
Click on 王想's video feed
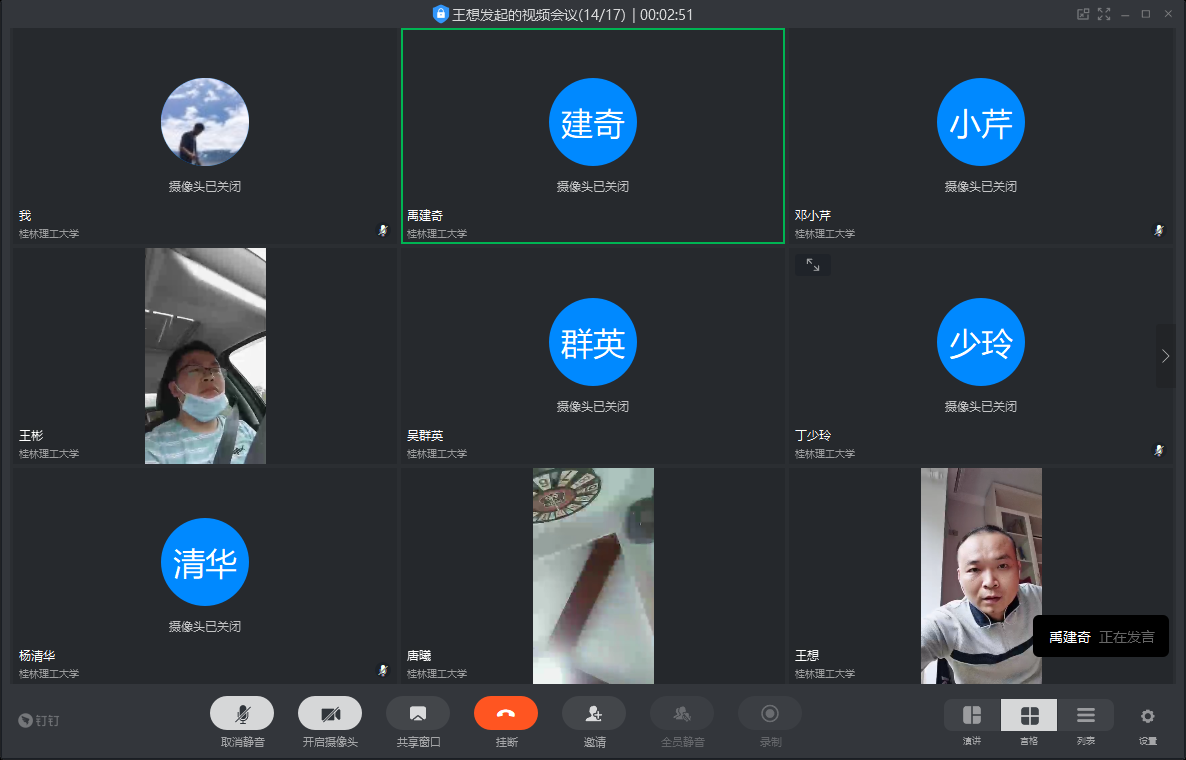[981, 576]
